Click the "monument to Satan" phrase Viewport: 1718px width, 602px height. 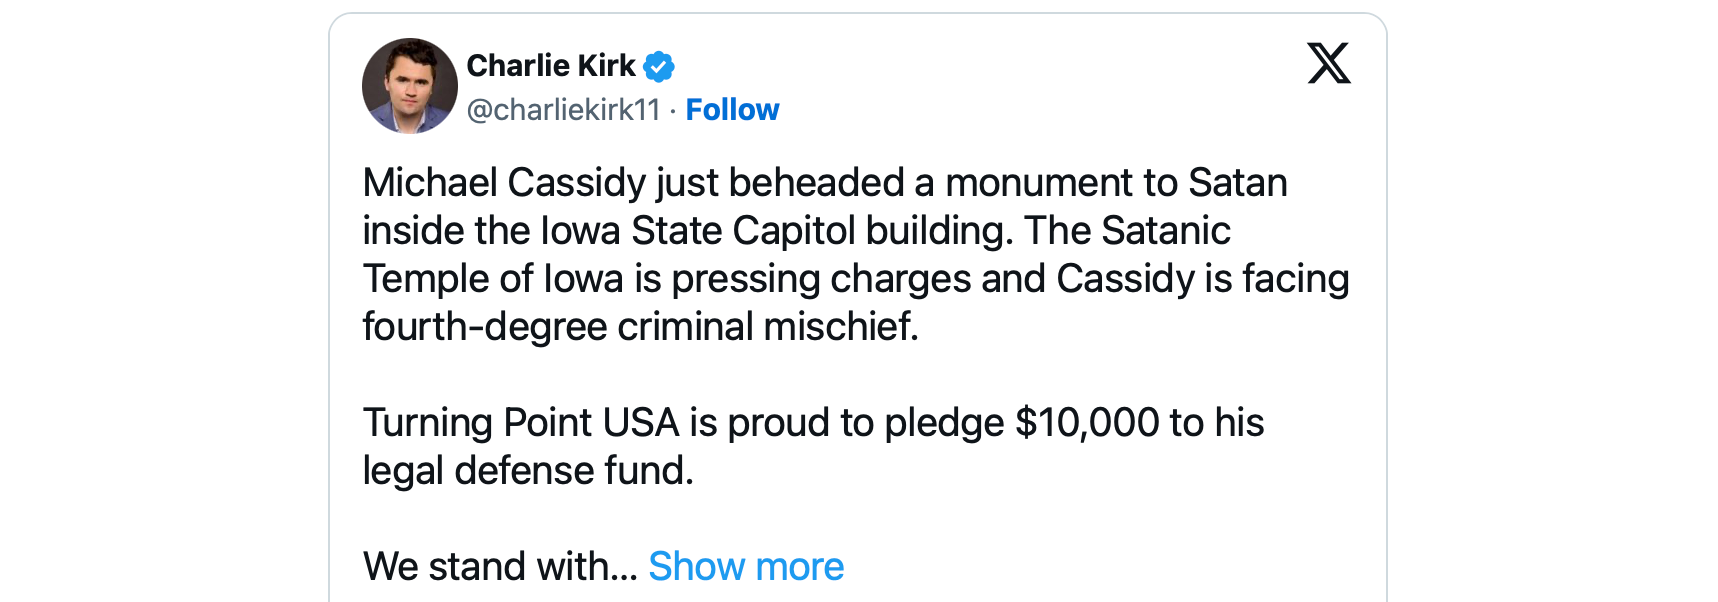point(1116,183)
